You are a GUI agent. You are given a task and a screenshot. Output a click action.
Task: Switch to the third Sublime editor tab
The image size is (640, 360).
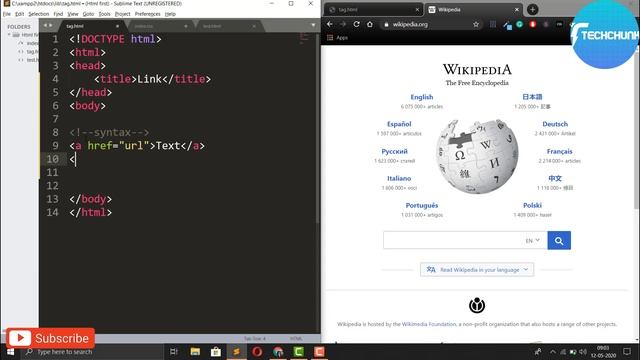point(229,26)
